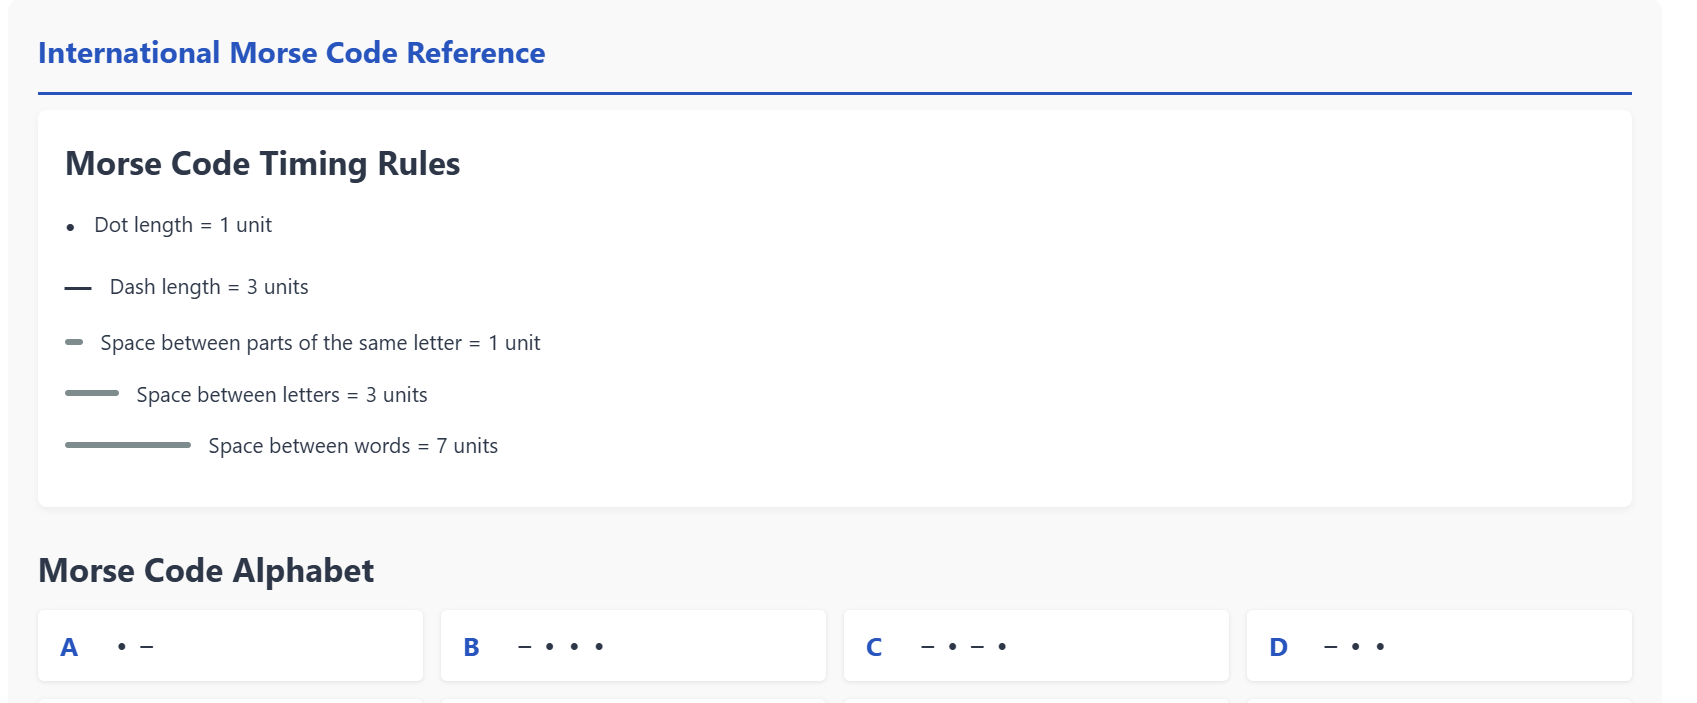Click the long gray seven-unit space bar
Screen dimensions: 1697x703
click(128, 445)
